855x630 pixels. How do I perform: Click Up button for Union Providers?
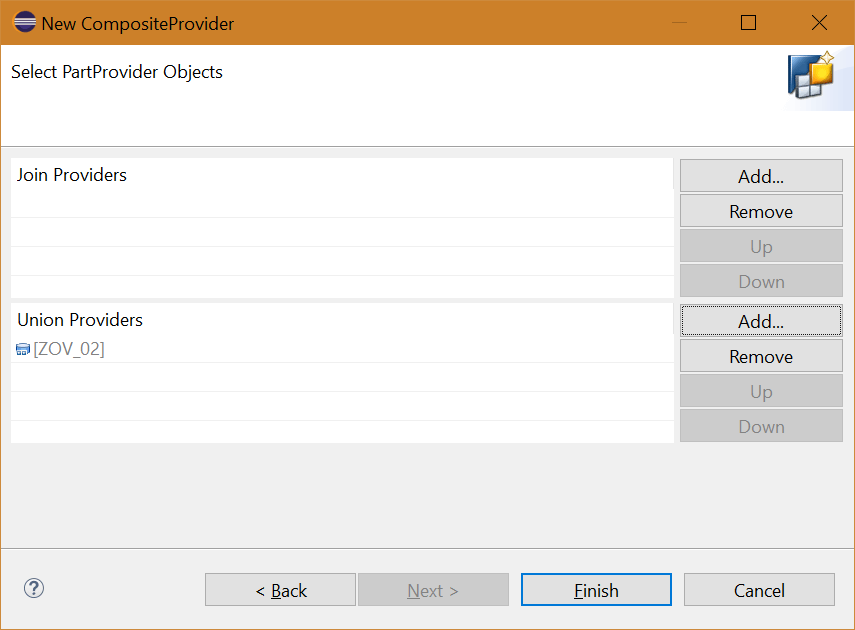[761, 391]
